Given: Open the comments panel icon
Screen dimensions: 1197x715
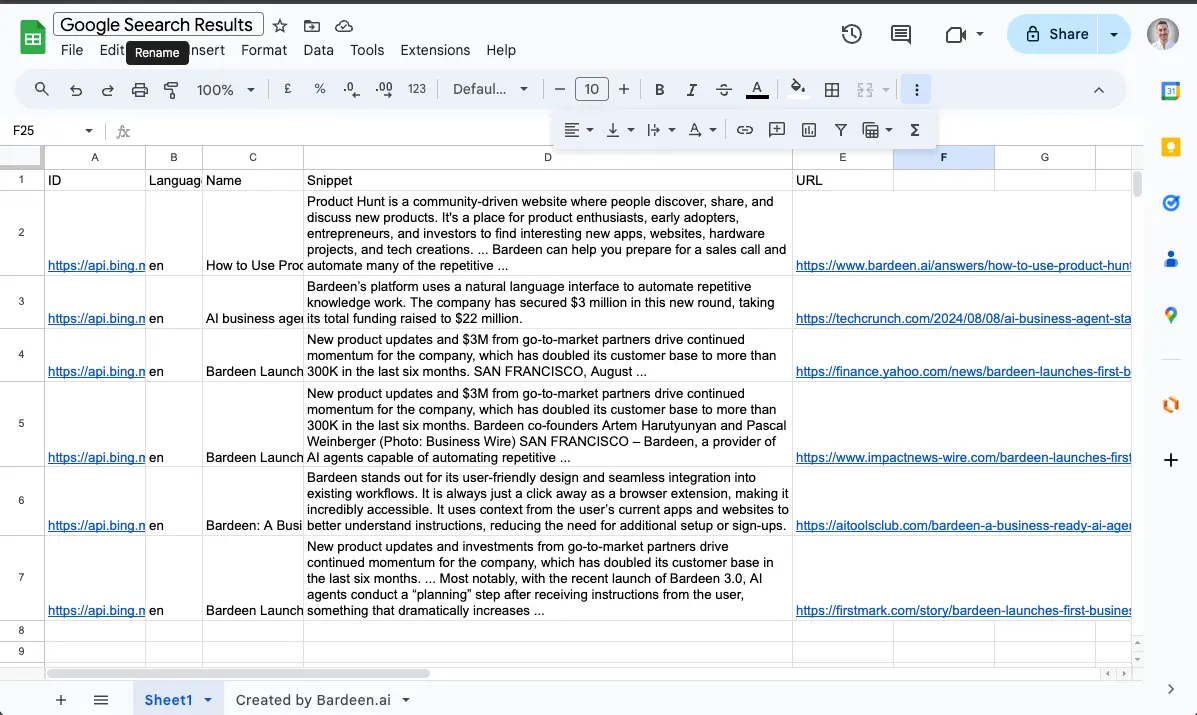Looking at the screenshot, I should click(x=901, y=34).
